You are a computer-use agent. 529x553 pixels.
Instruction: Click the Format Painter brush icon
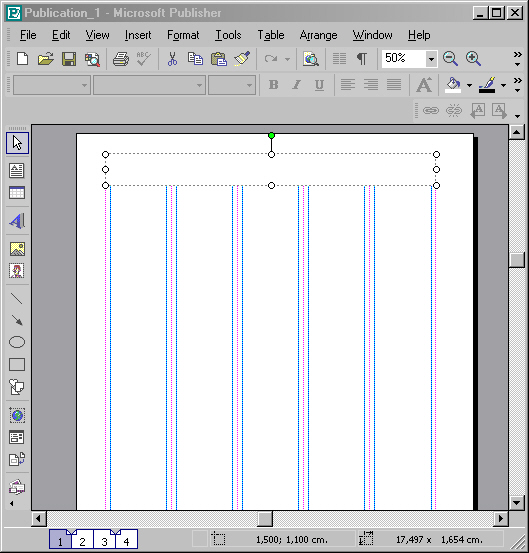pos(242,59)
